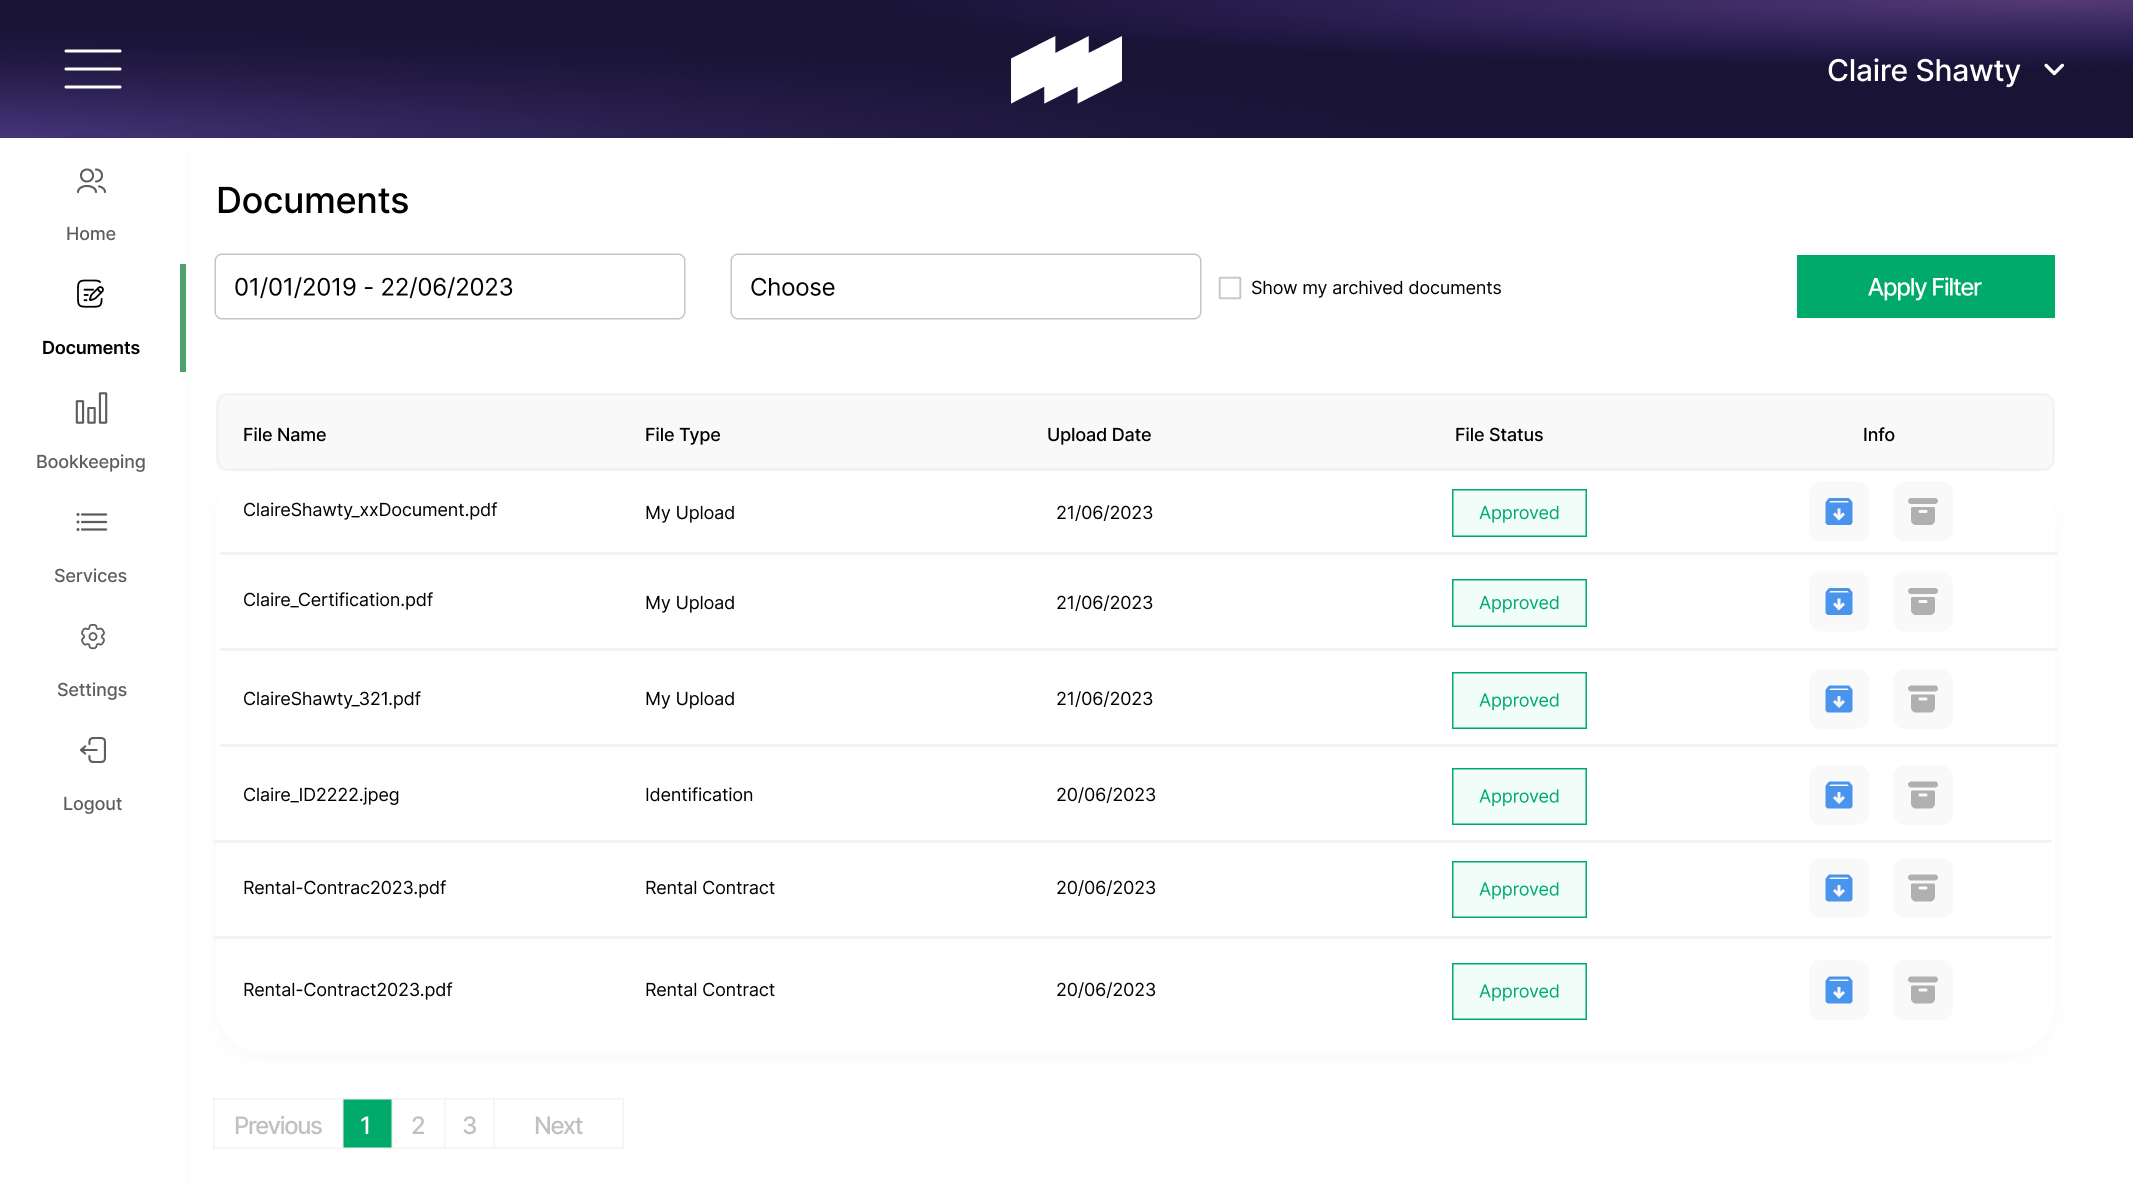Click Approved badge for ClaireShawty_xxDocument.pdf
This screenshot has height=1182, width=2133.
point(1519,513)
